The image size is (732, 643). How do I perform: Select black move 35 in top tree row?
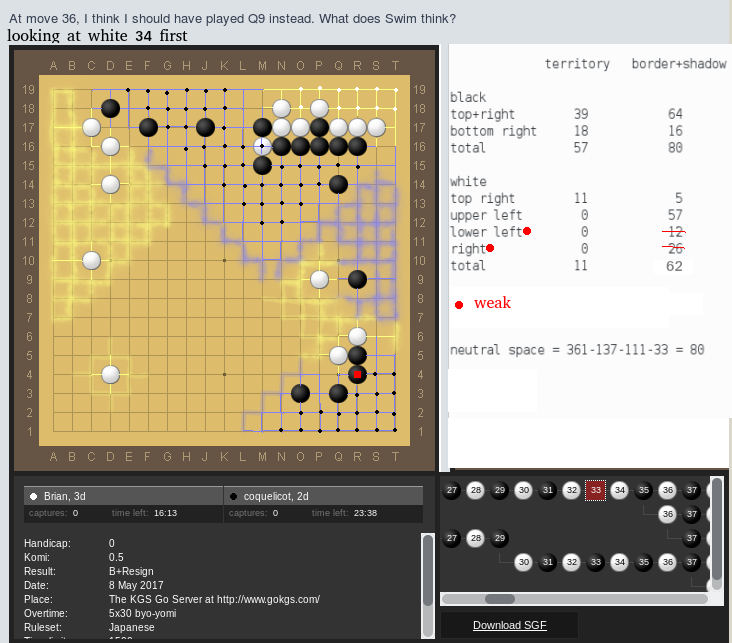pos(644,490)
